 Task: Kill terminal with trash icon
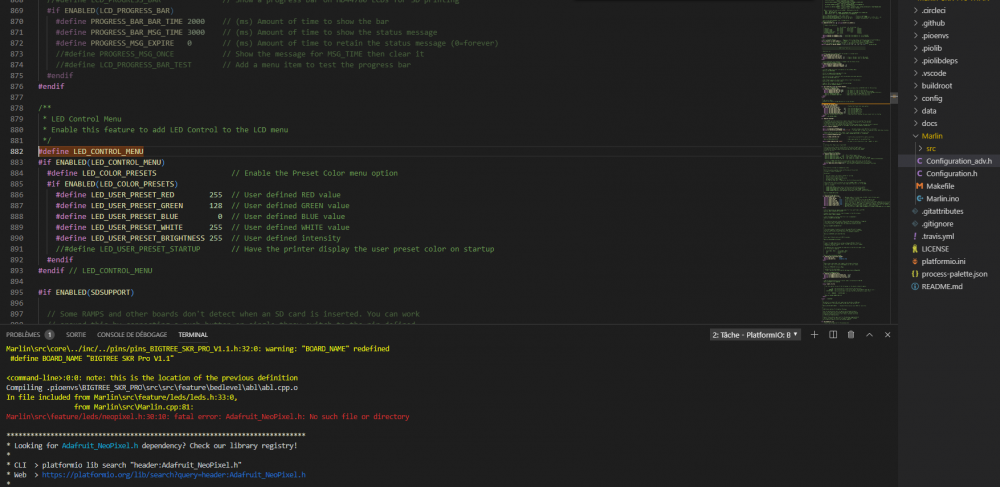[x=851, y=334]
